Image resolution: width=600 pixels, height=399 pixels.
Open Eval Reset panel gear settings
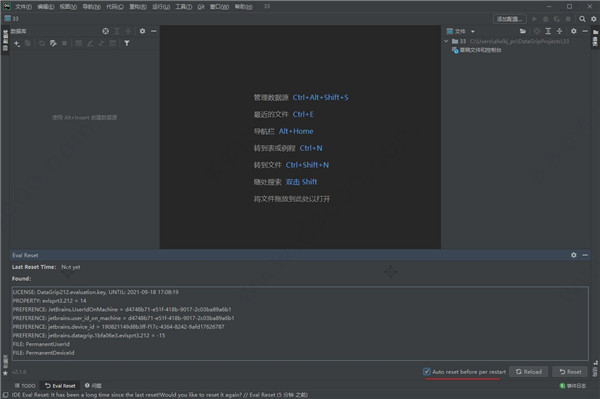point(574,255)
